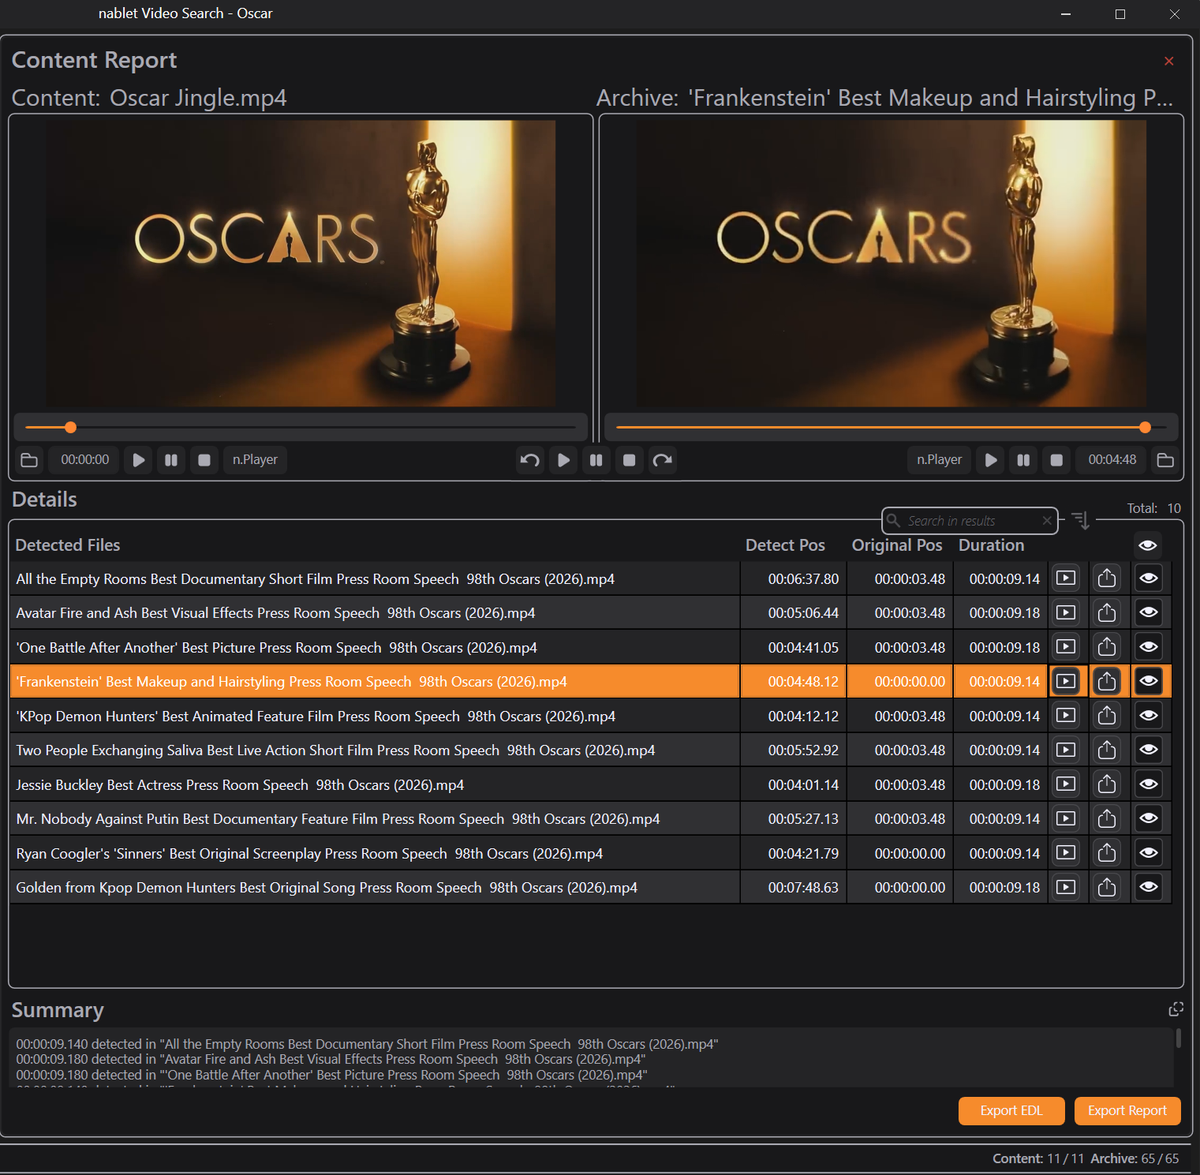Screen dimensions: 1200x1175
Task: Open Archive video in n.Player
Action: (939, 460)
